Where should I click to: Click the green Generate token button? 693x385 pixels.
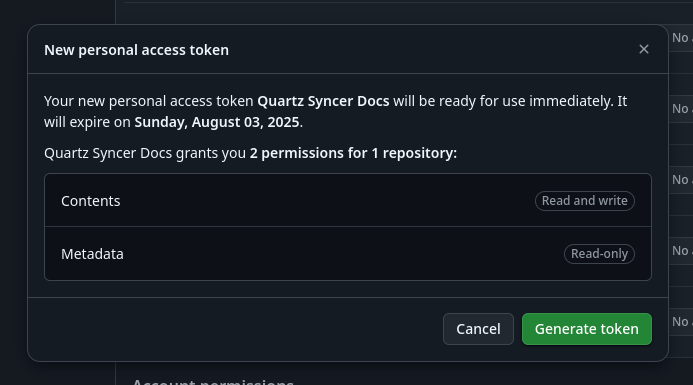pos(586,329)
